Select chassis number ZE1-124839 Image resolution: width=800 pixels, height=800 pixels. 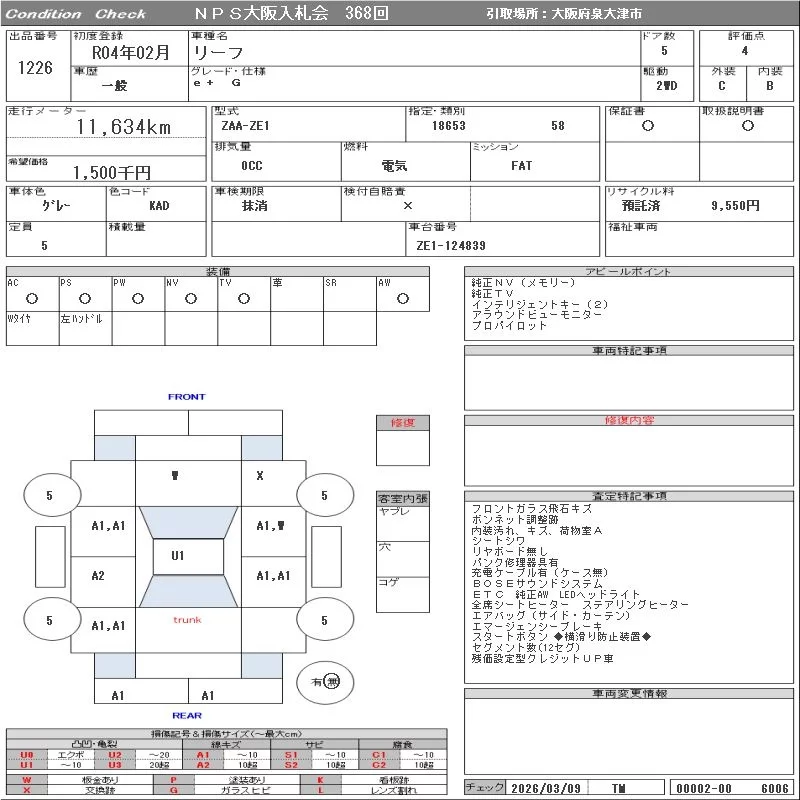tap(451, 245)
